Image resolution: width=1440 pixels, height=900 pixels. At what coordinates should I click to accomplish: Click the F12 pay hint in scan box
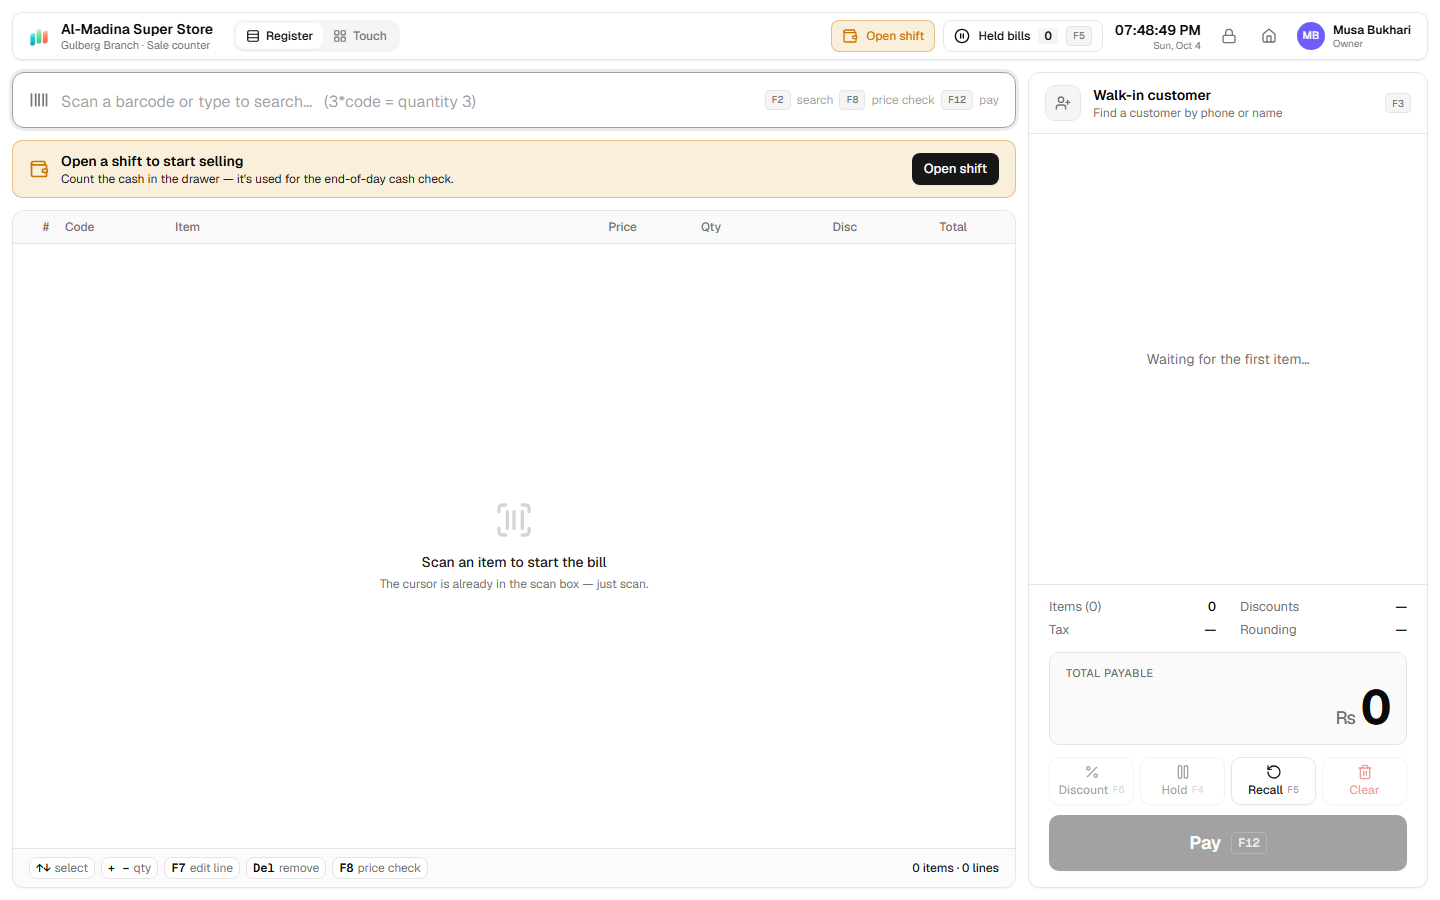pos(970,100)
